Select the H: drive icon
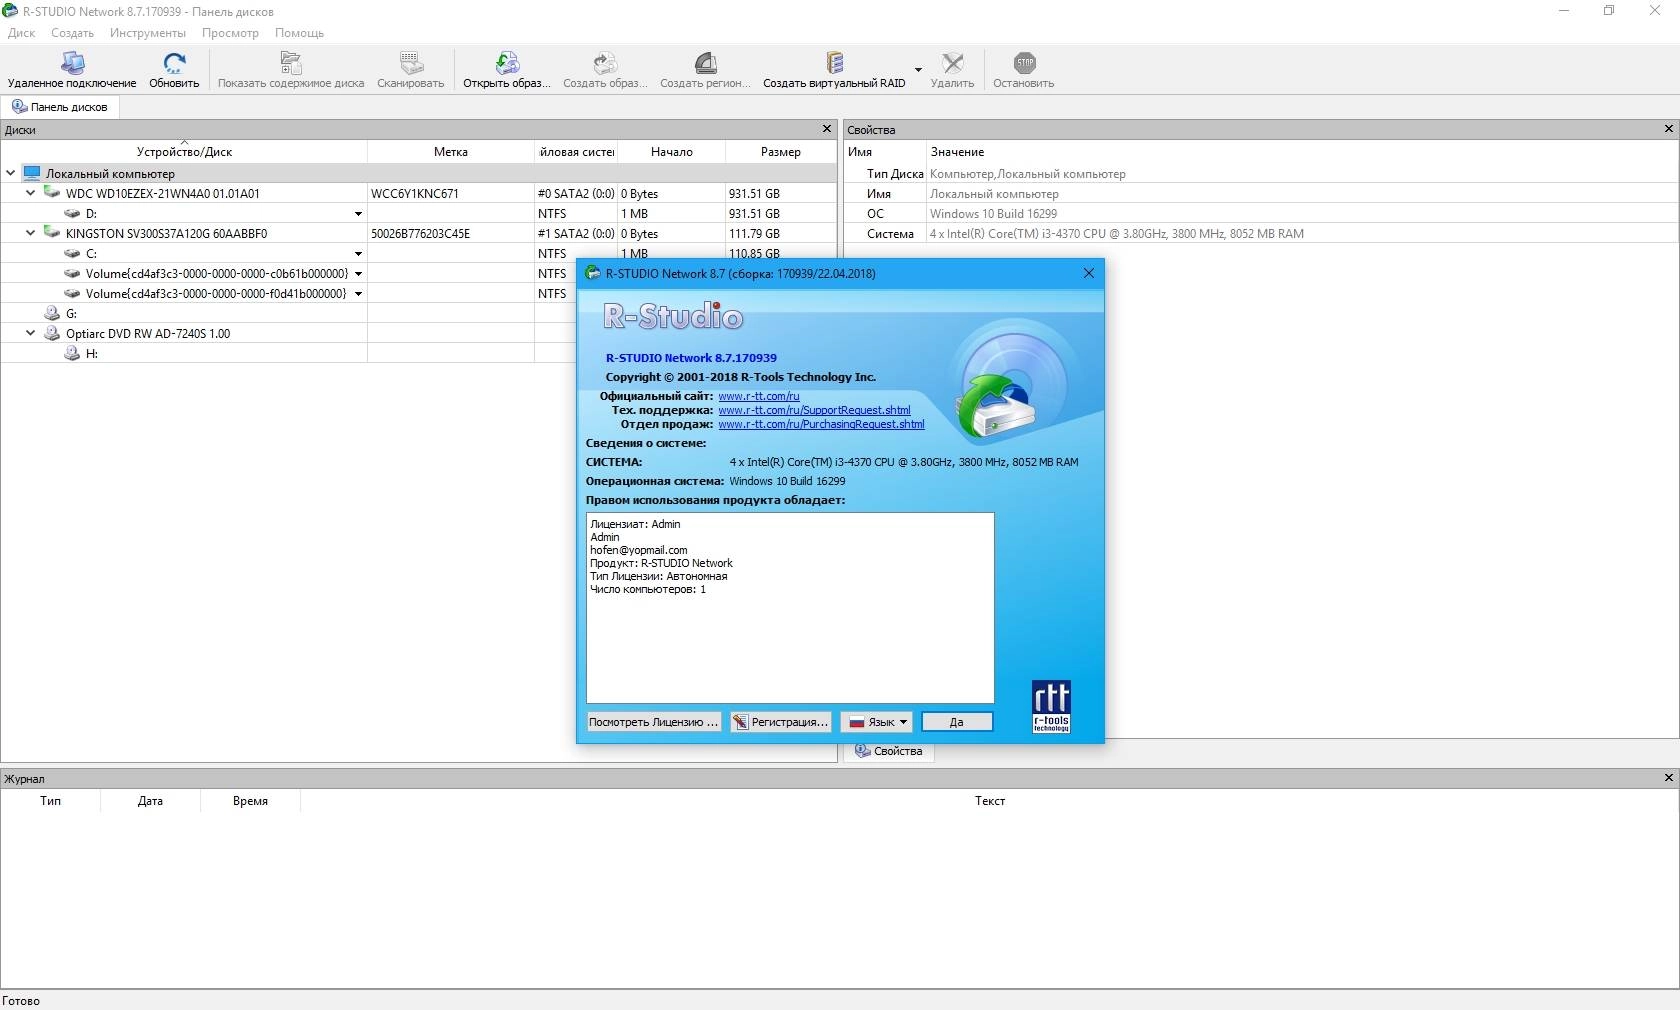The height and width of the screenshot is (1010, 1680). [72, 353]
